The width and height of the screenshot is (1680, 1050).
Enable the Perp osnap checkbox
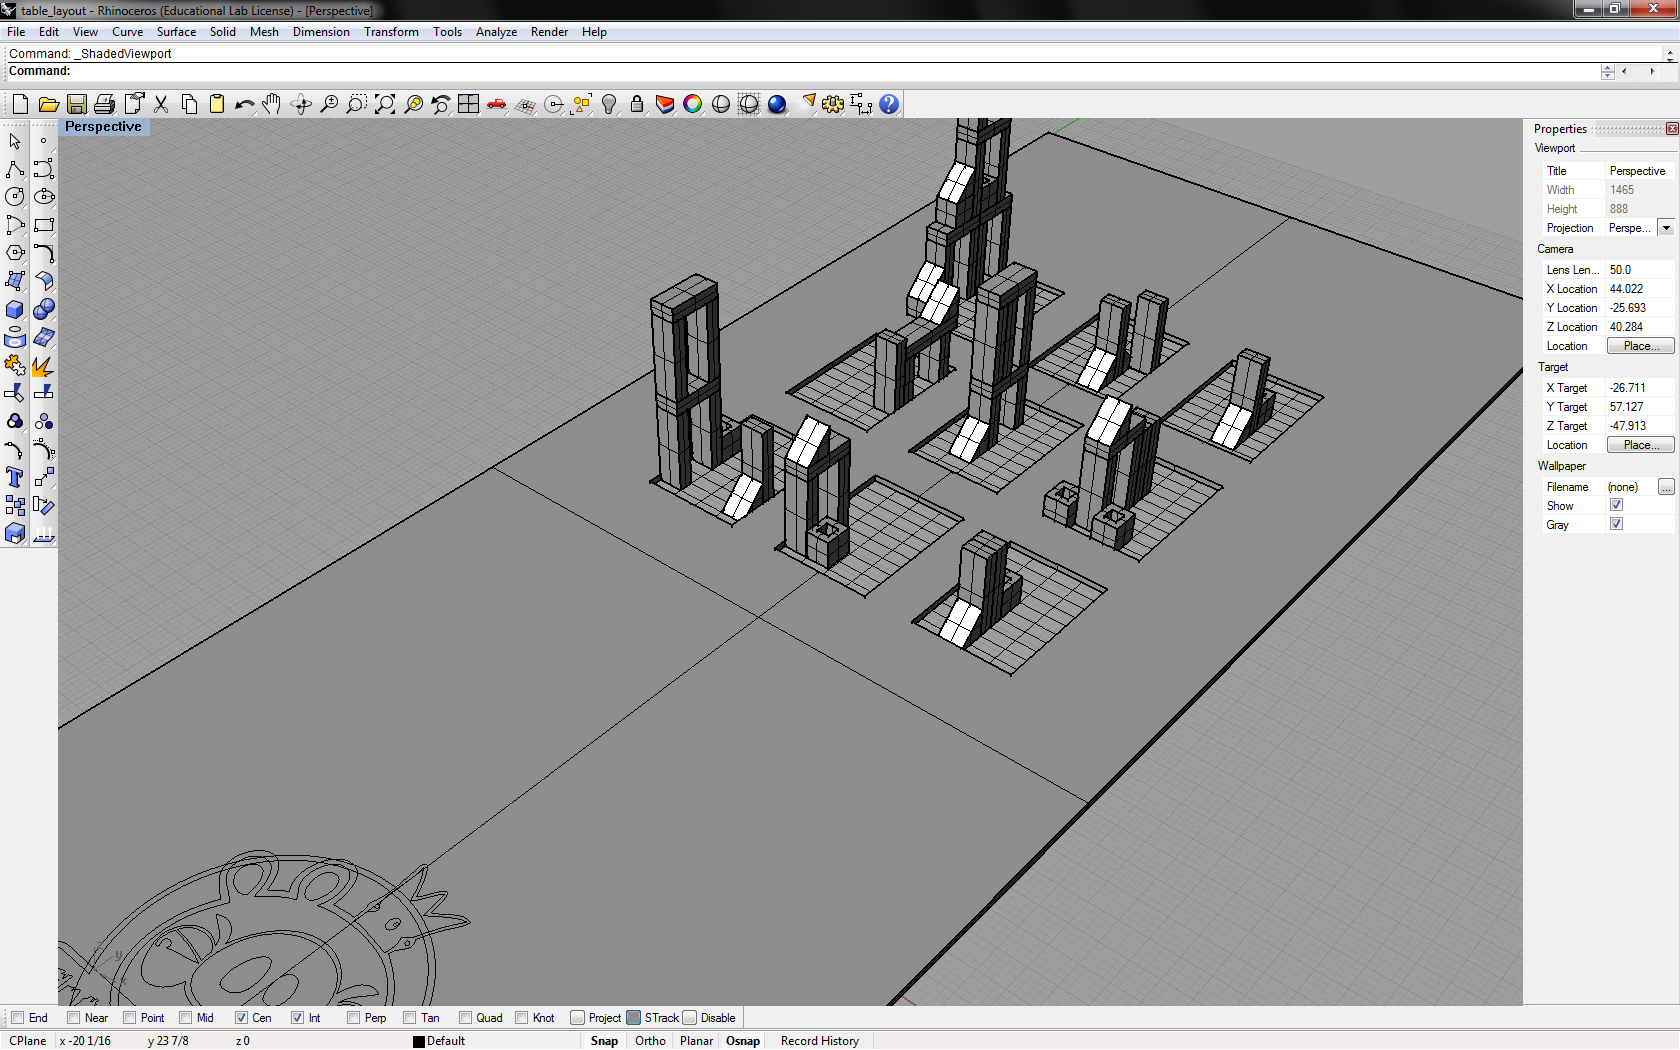pos(353,1018)
